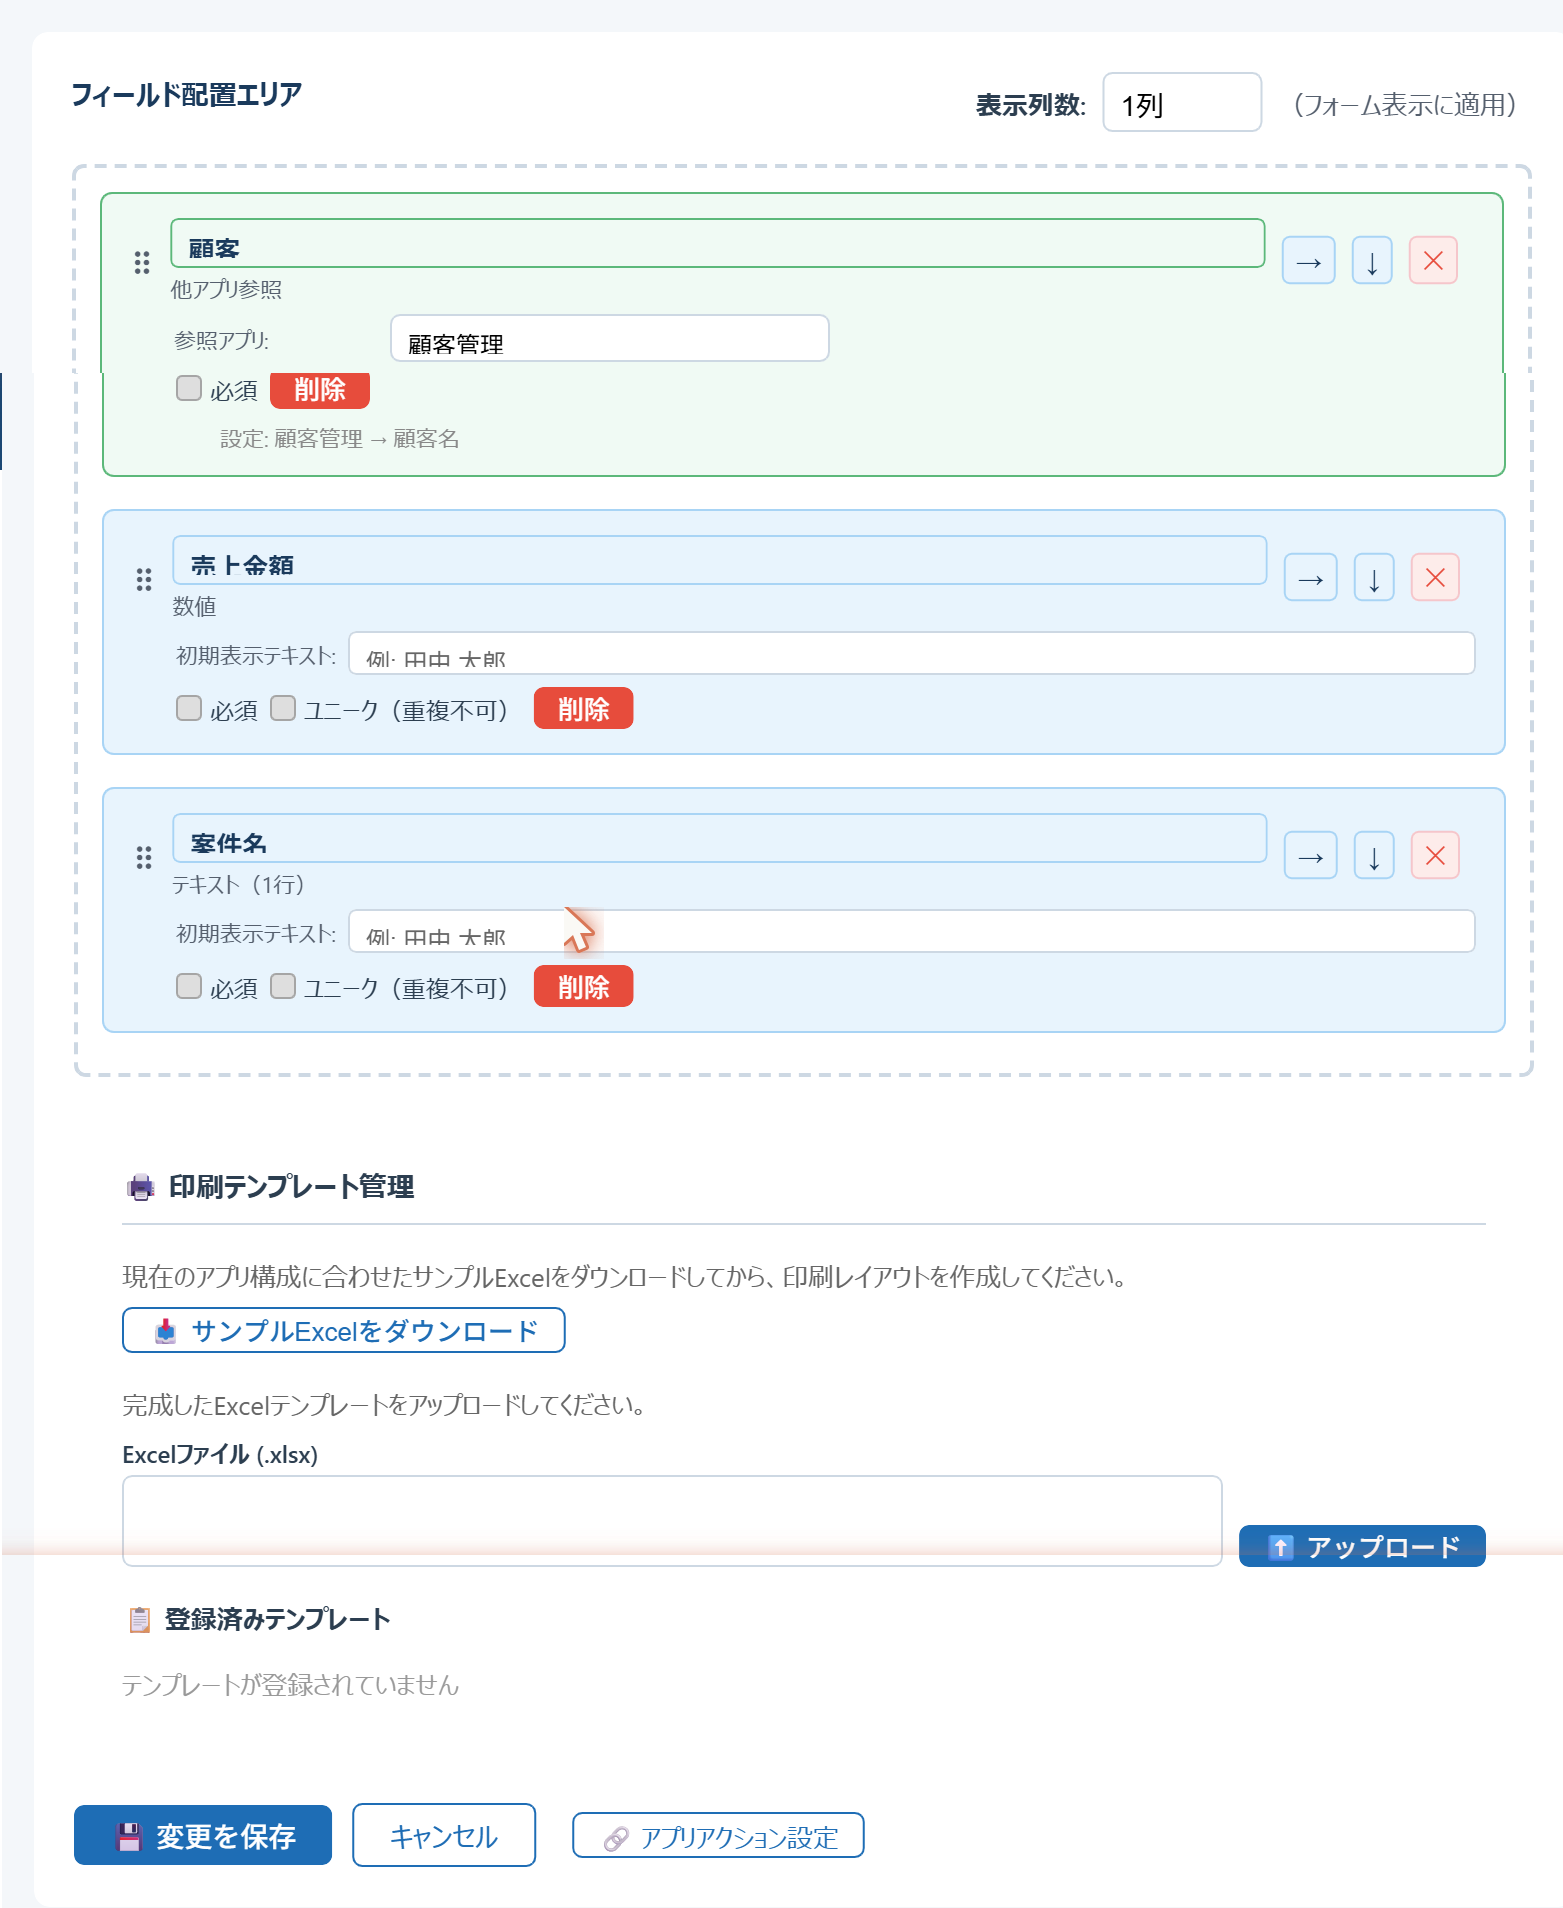The width and height of the screenshot is (1563, 1908).
Task: Click 数値 field type label
Action: 194,606
